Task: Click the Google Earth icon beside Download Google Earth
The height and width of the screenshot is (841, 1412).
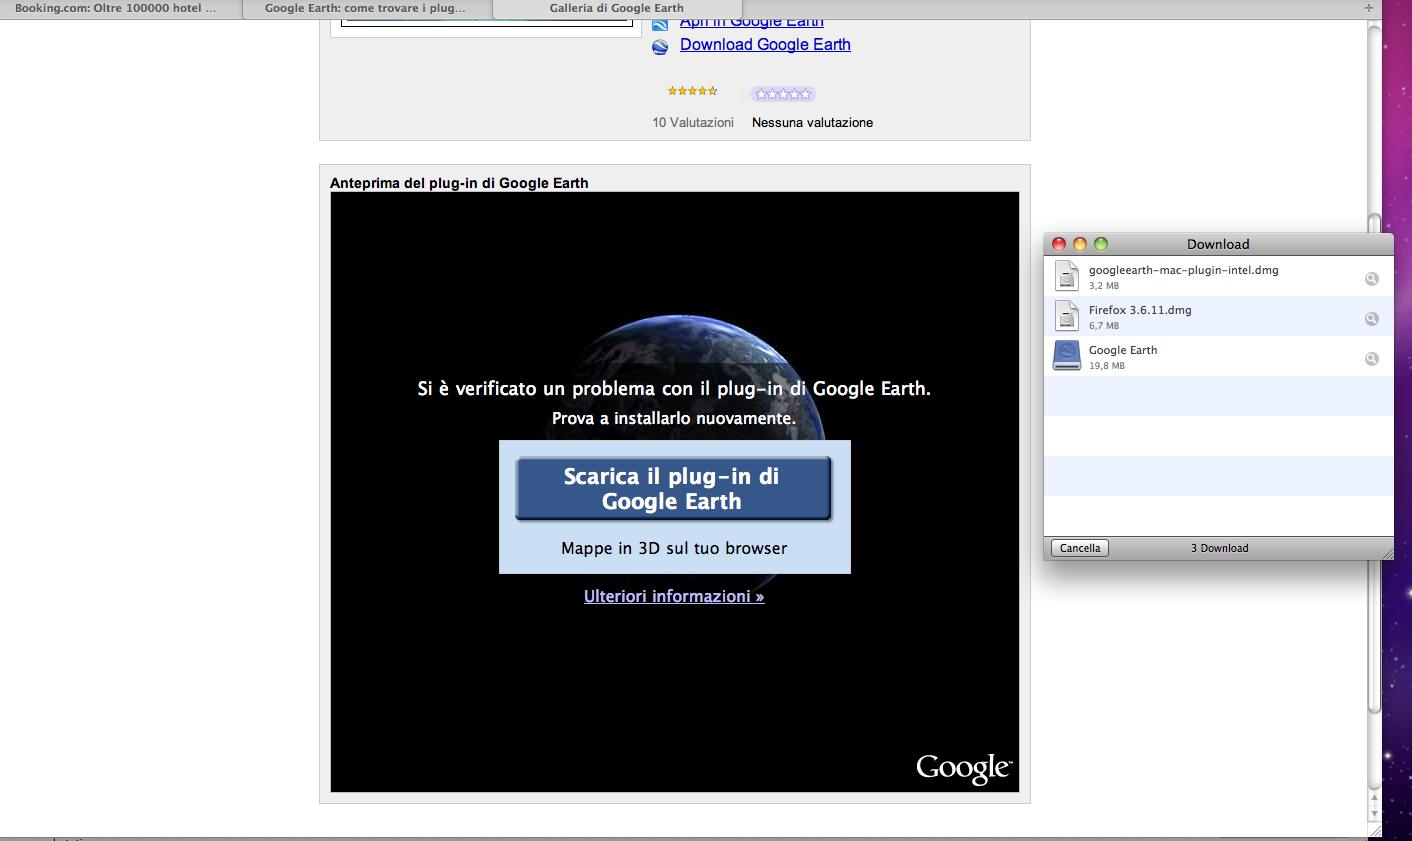Action: click(x=659, y=46)
